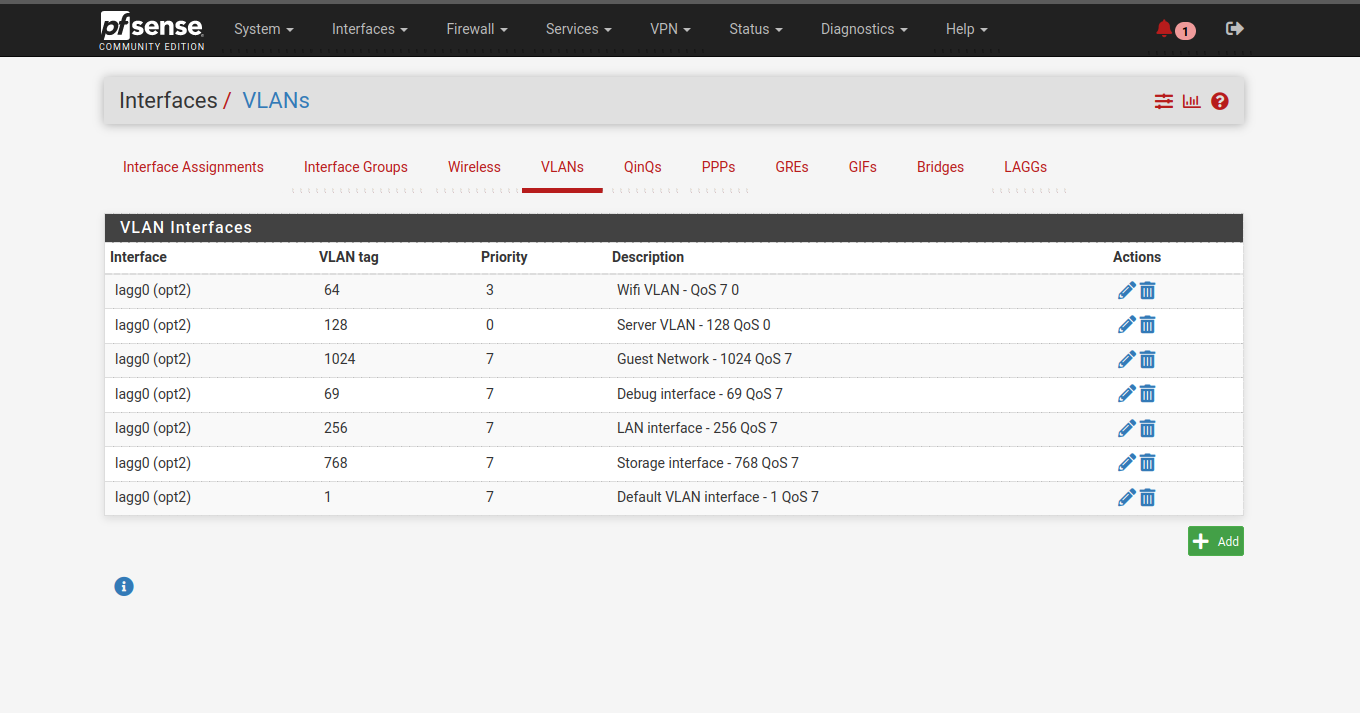Expand the Help menu
Viewport: 1360px width, 713px height.
coord(967,29)
